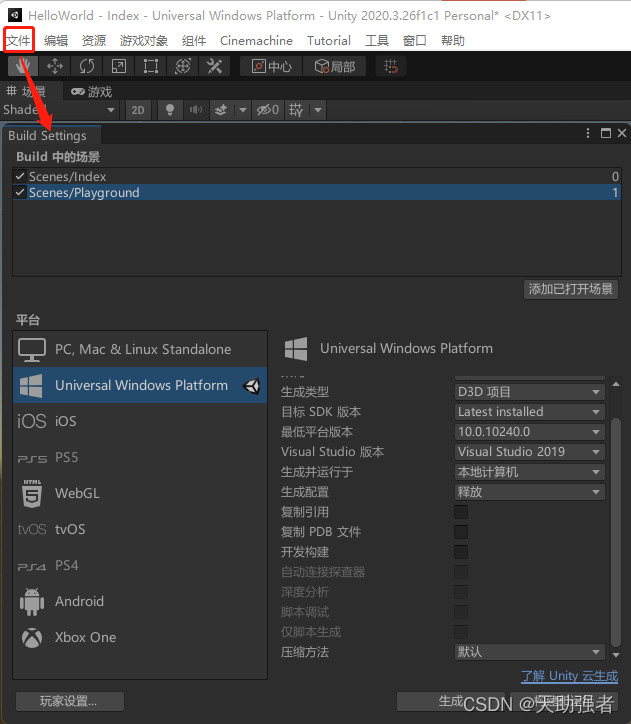Viewport: 631px width, 724px height.
Task: Uncheck the Scenes/Index scene checkbox
Action: click(20, 176)
